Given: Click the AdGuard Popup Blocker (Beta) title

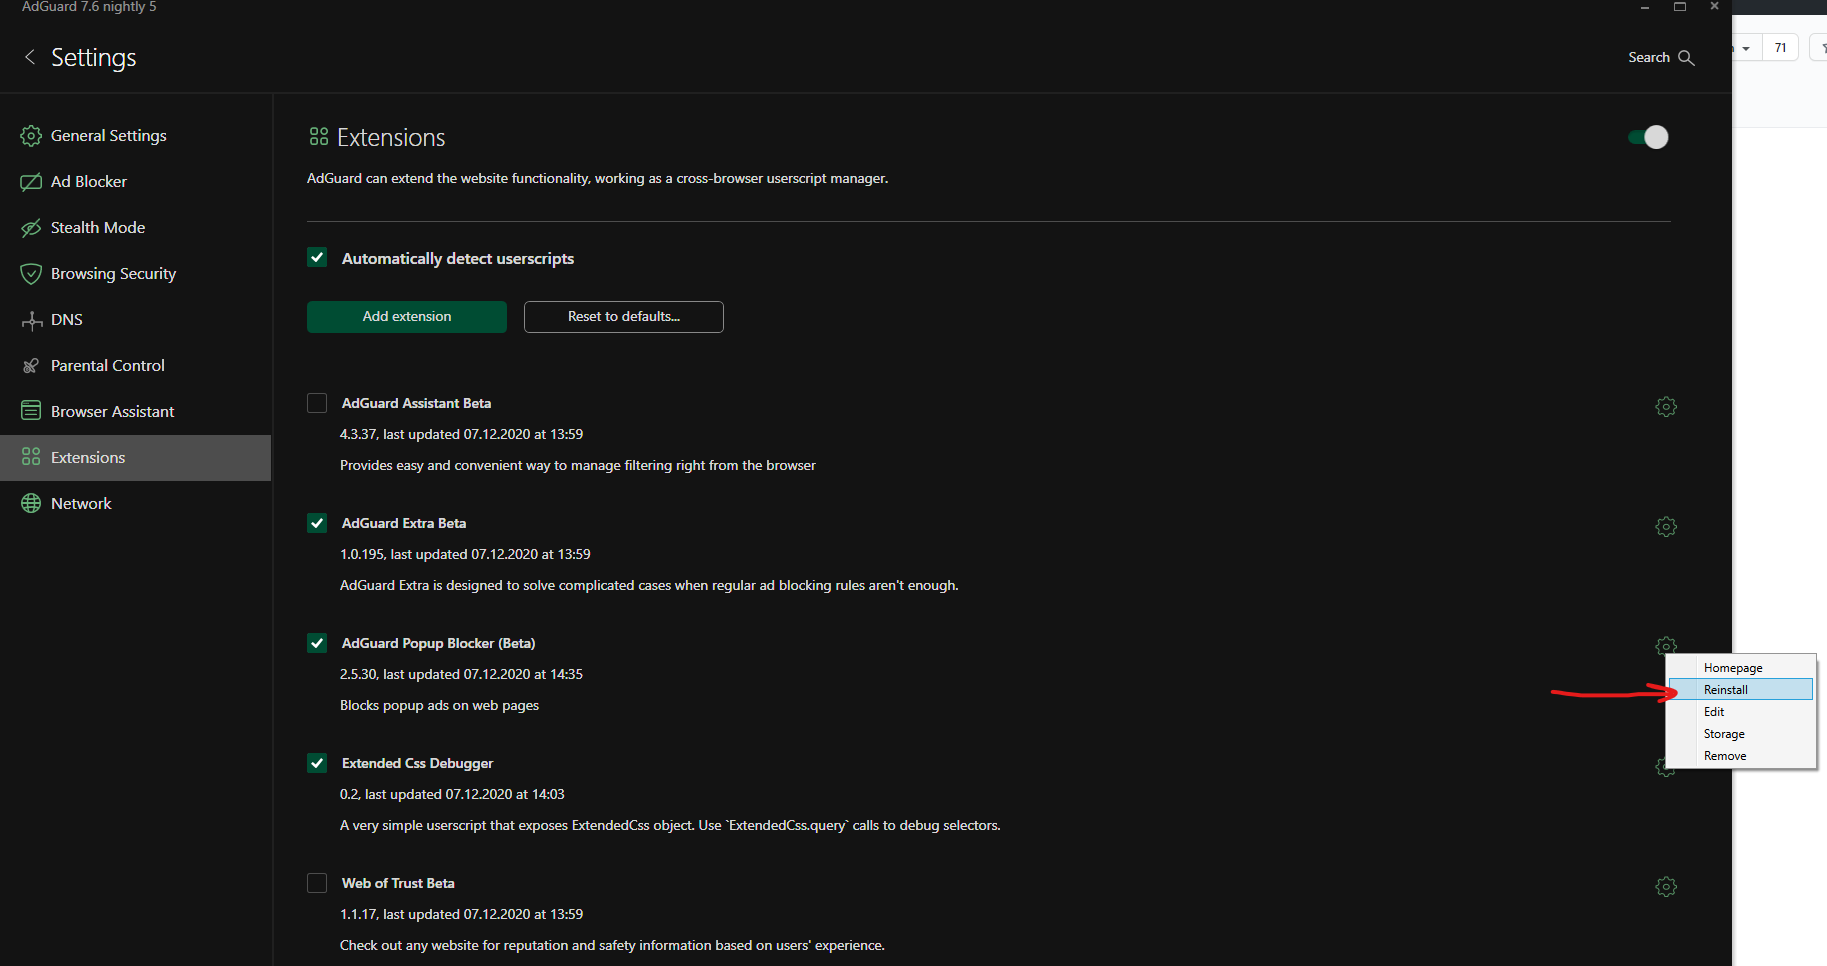Looking at the screenshot, I should click(x=439, y=643).
